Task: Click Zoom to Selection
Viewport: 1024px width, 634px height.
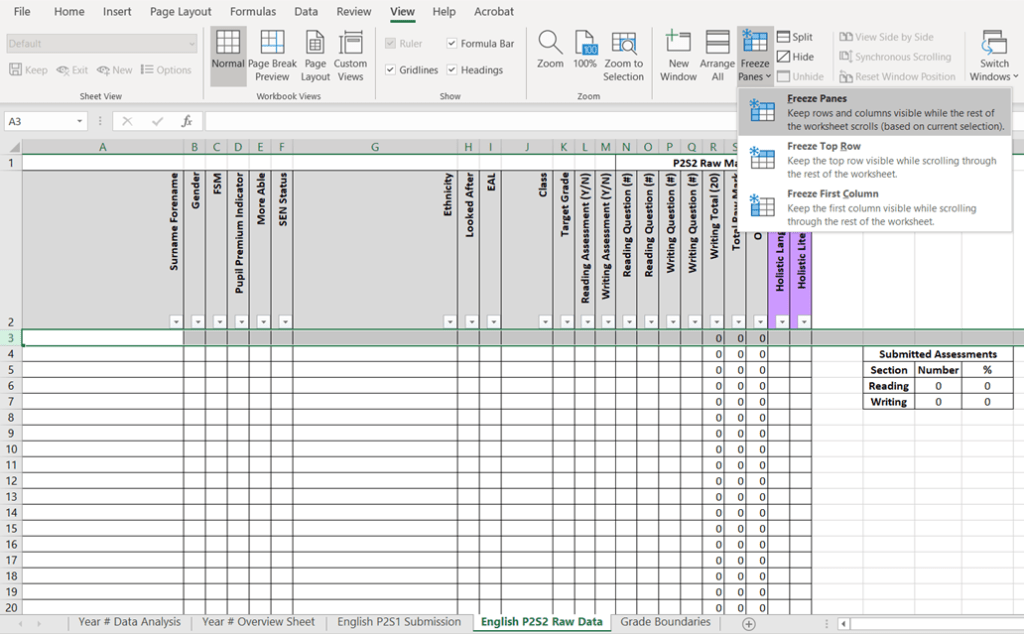Action: [624, 55]
